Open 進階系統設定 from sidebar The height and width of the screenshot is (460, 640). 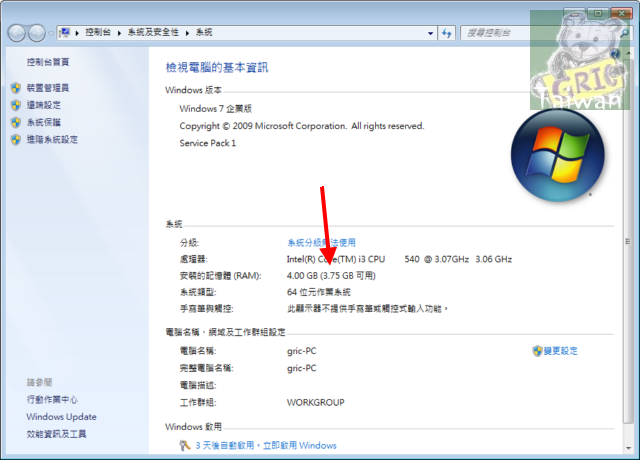(x=52, y=140)
